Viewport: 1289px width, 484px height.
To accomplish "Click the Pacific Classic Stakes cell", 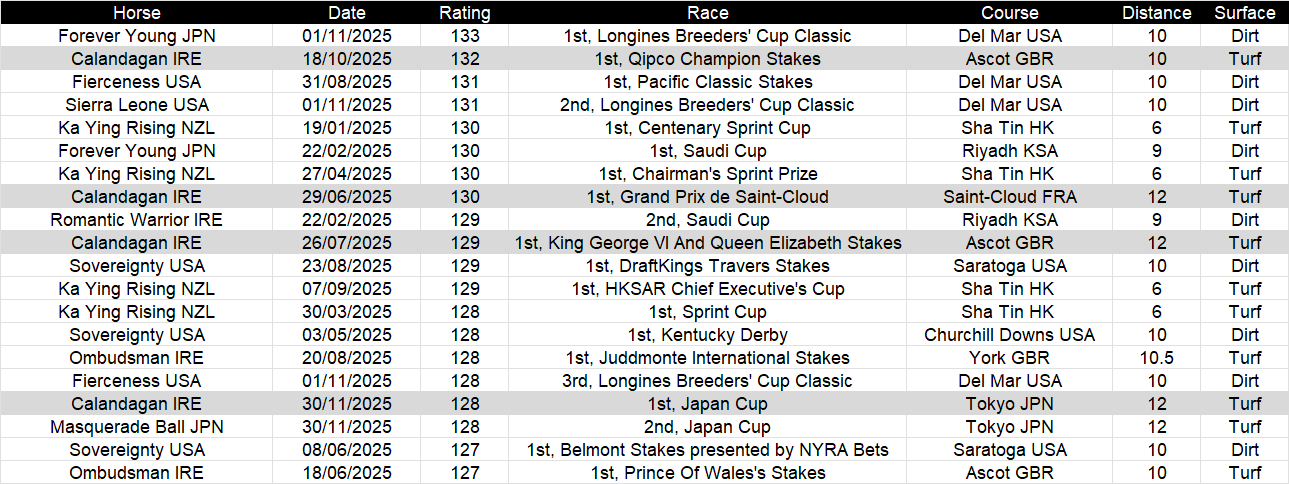I will click(708, 82).
